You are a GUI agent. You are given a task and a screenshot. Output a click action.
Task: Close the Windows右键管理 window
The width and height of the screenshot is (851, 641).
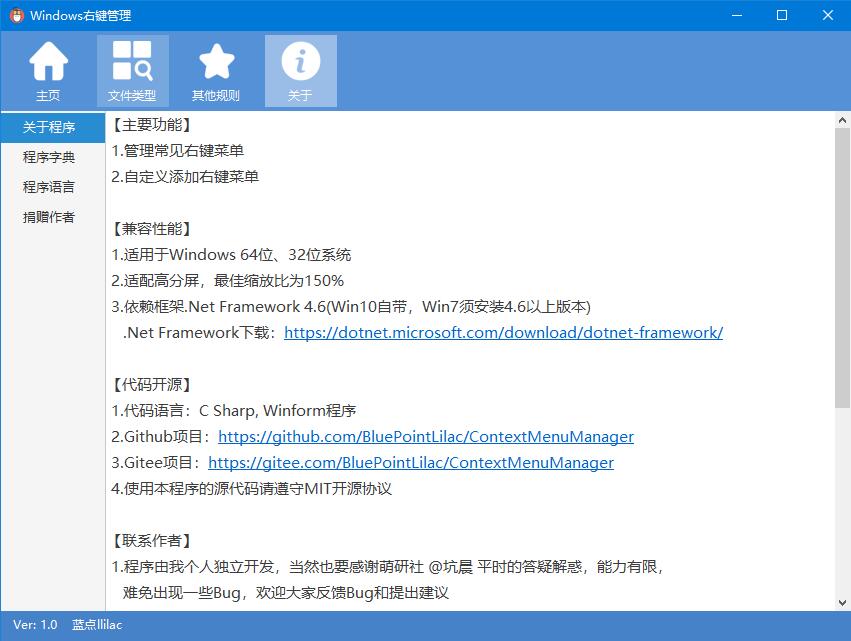(x=828, y=15)
